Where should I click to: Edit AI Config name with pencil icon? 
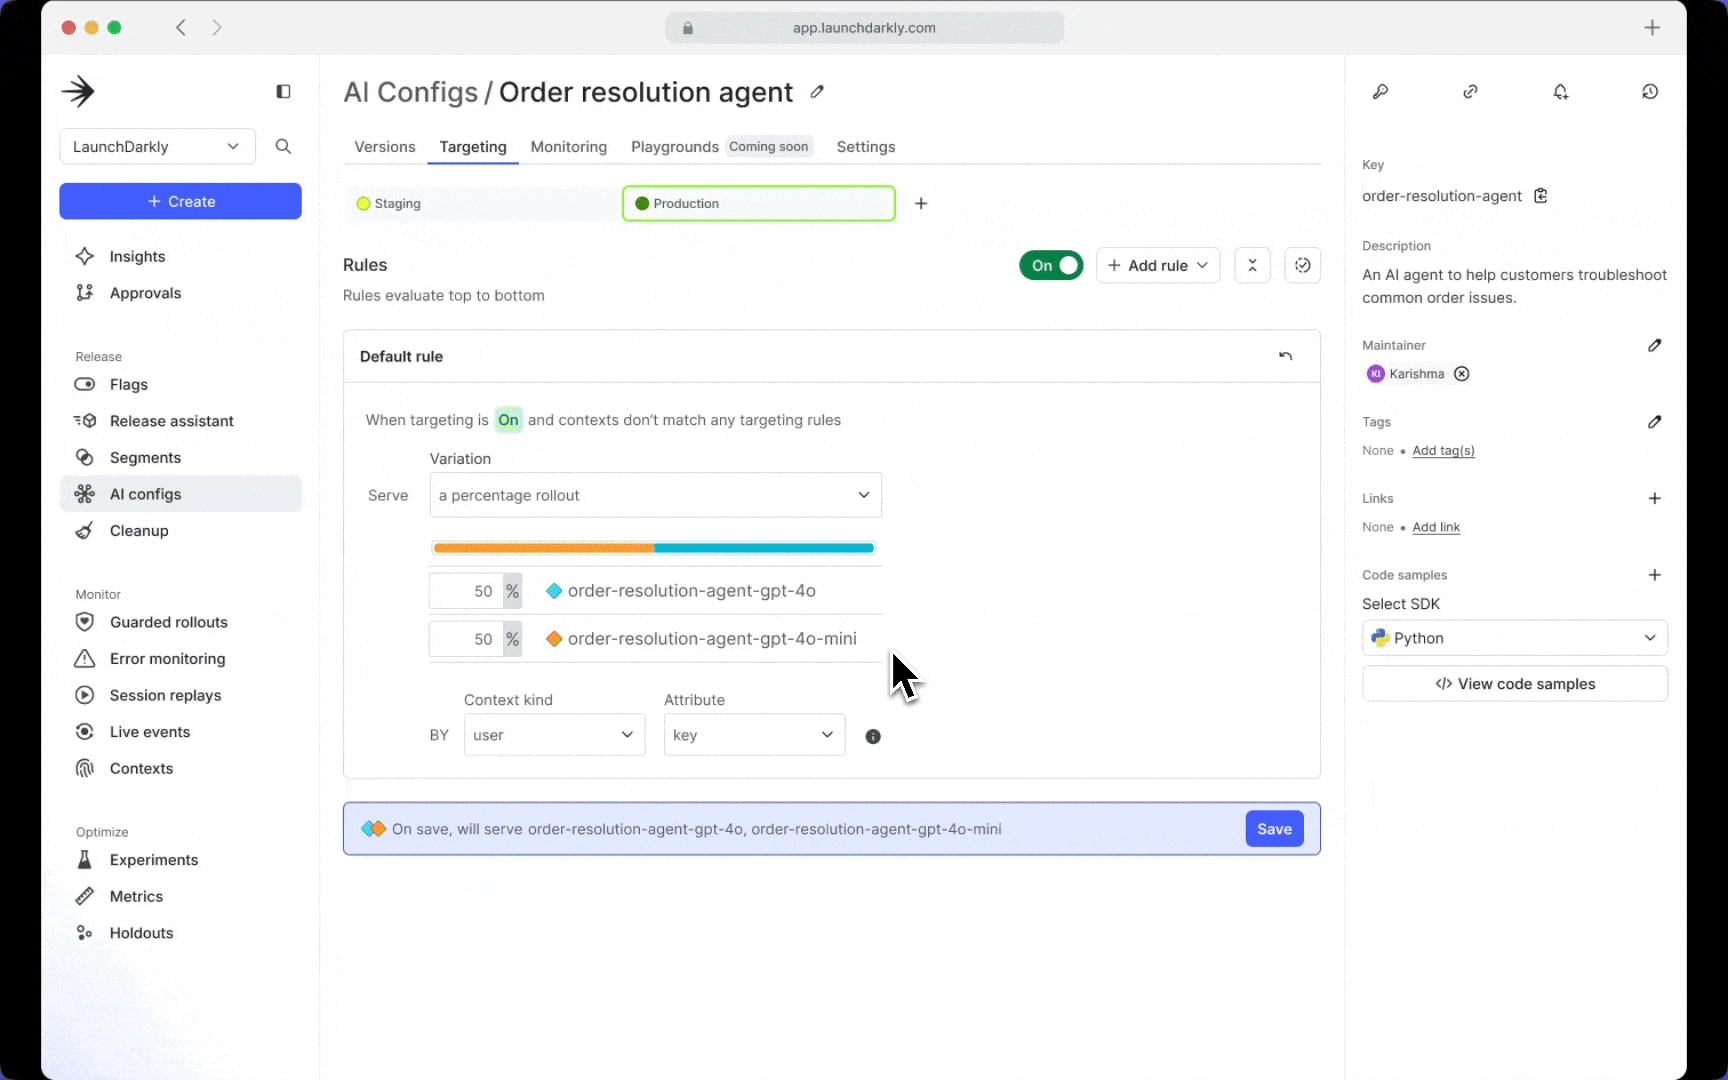click(817, 92)
